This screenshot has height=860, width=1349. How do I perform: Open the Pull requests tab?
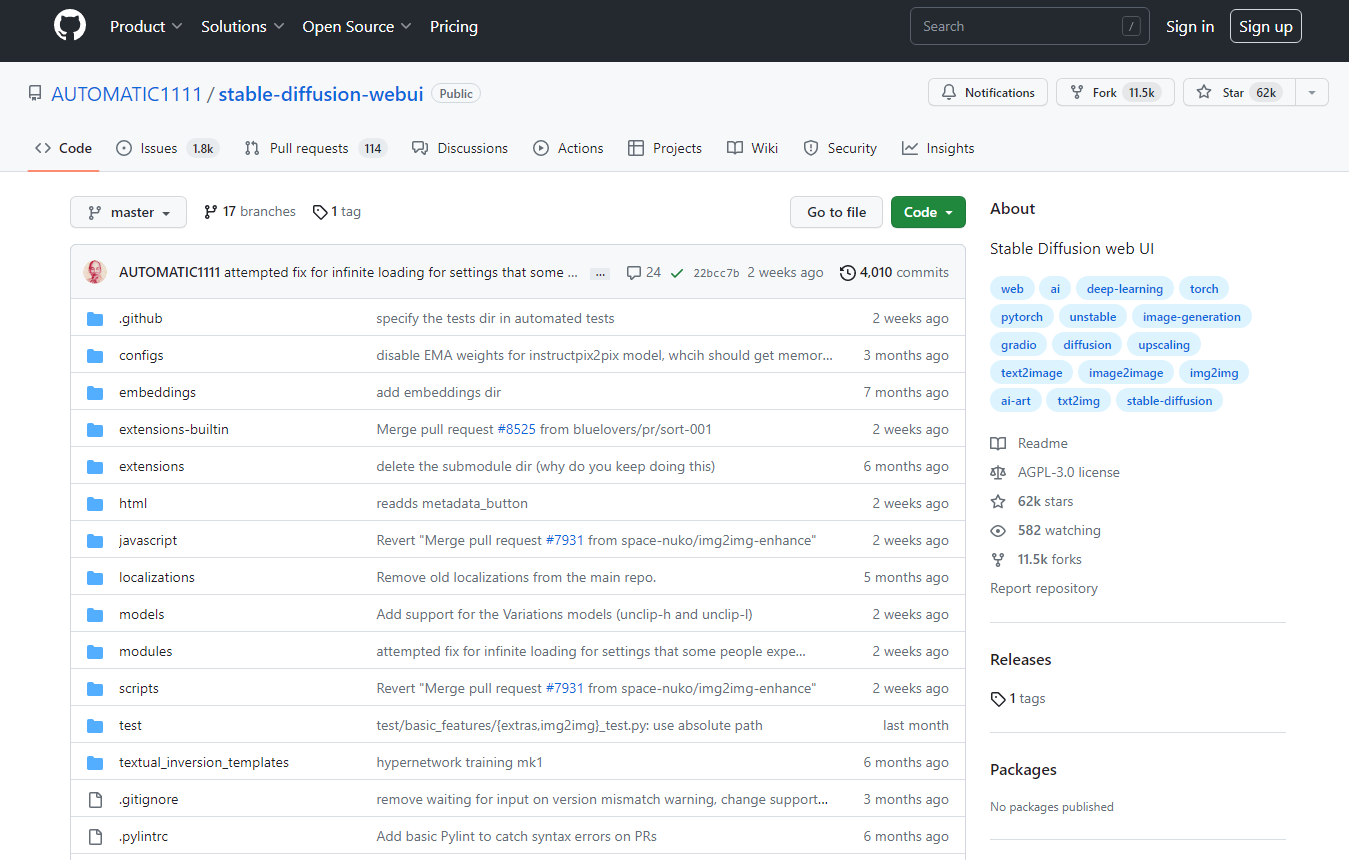(x=315, y=148)
